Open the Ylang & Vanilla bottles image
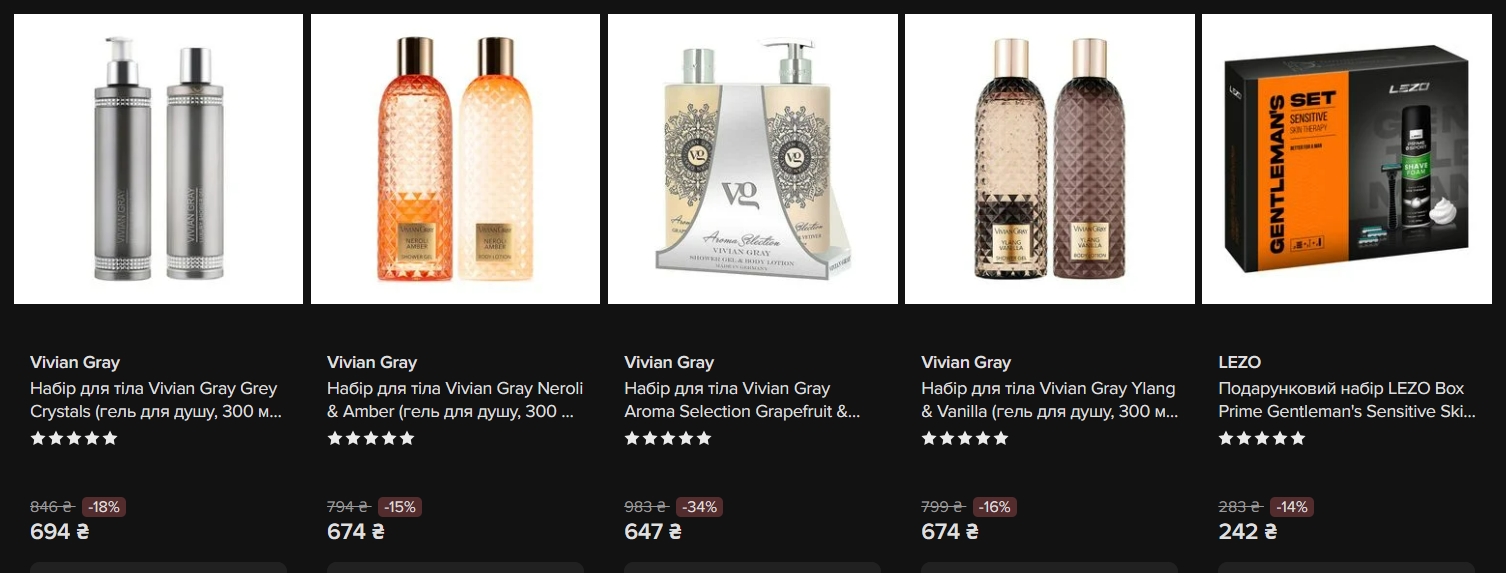Screen dimensions: 1506x573 coord(1050,159)
